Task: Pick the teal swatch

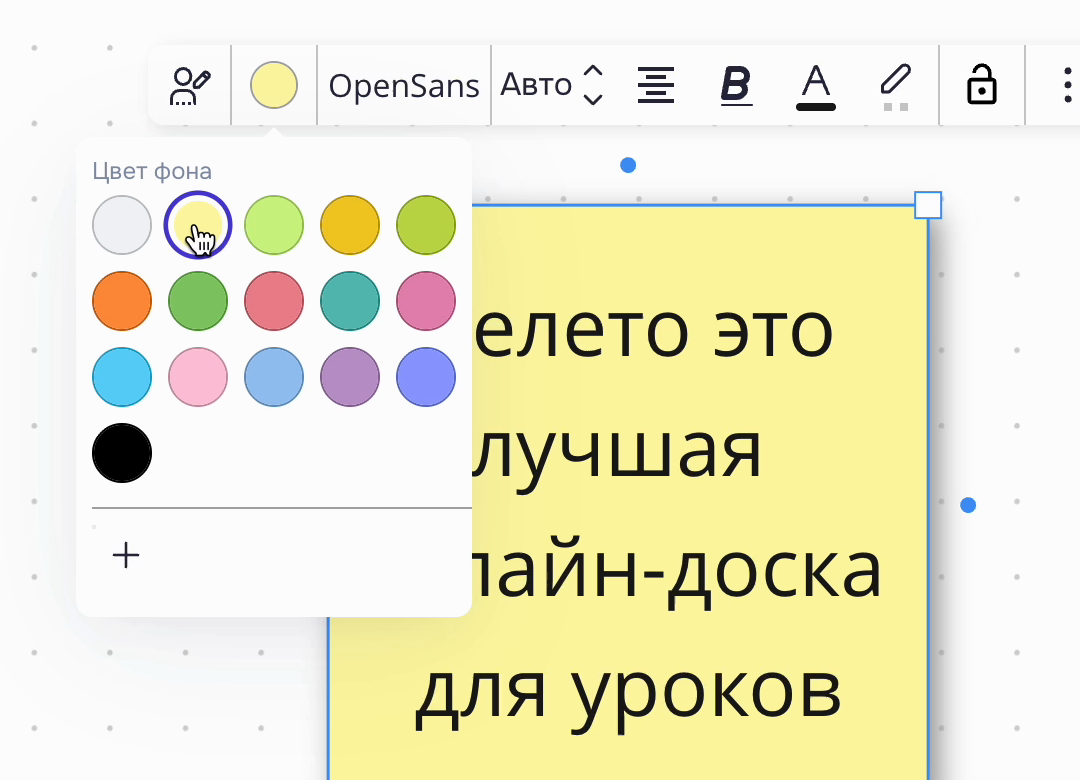Action: 350,301
